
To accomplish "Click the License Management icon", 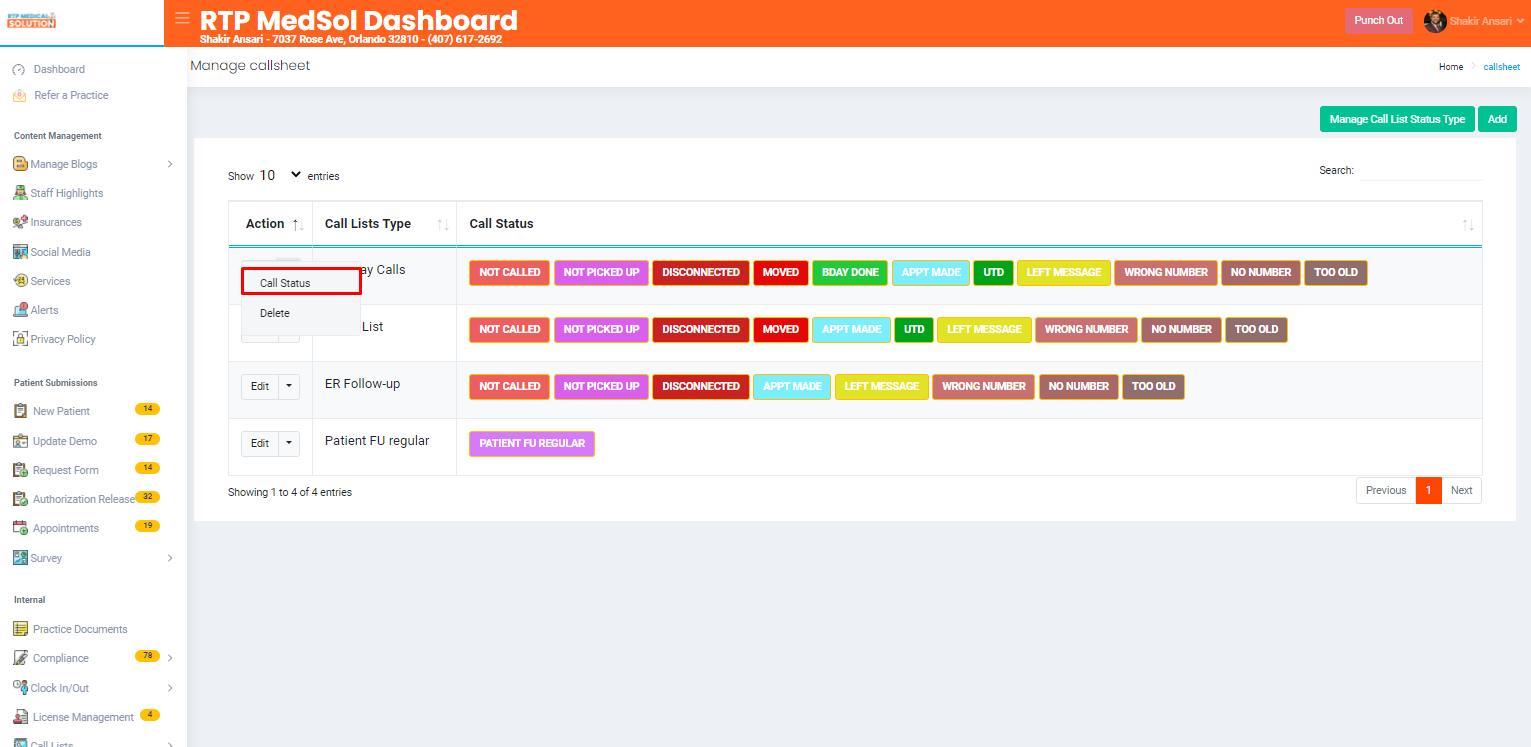I will point(20,717).
